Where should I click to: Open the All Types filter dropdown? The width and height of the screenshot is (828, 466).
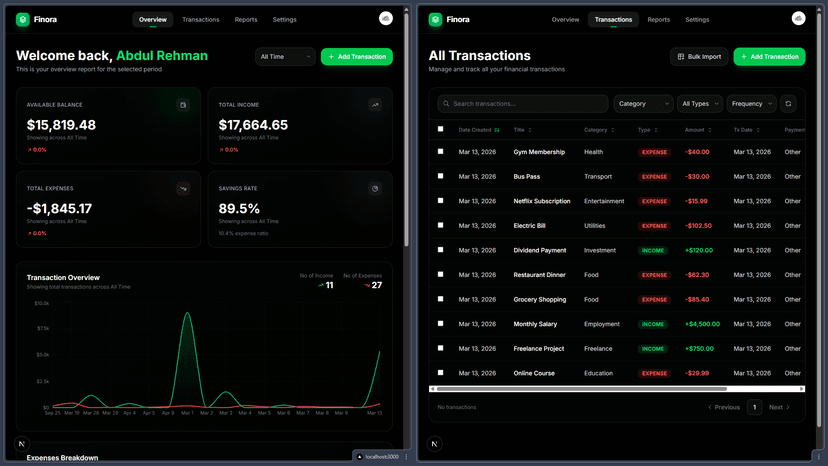[x=700, y=104]
